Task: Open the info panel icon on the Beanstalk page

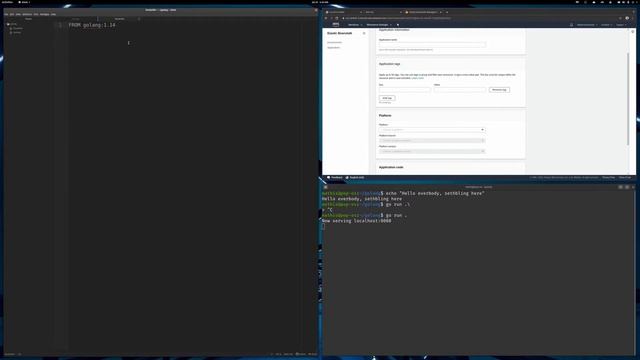Action: point(633,31)
